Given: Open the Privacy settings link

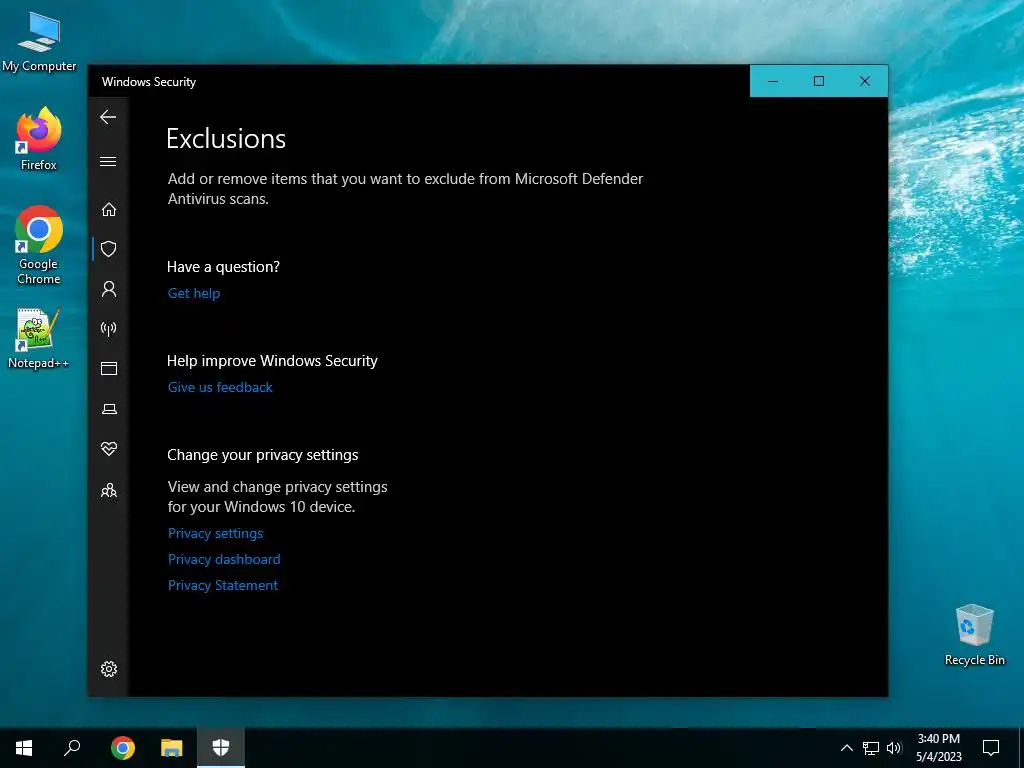Looking at the screenshot, I should [x=216, y=534].
